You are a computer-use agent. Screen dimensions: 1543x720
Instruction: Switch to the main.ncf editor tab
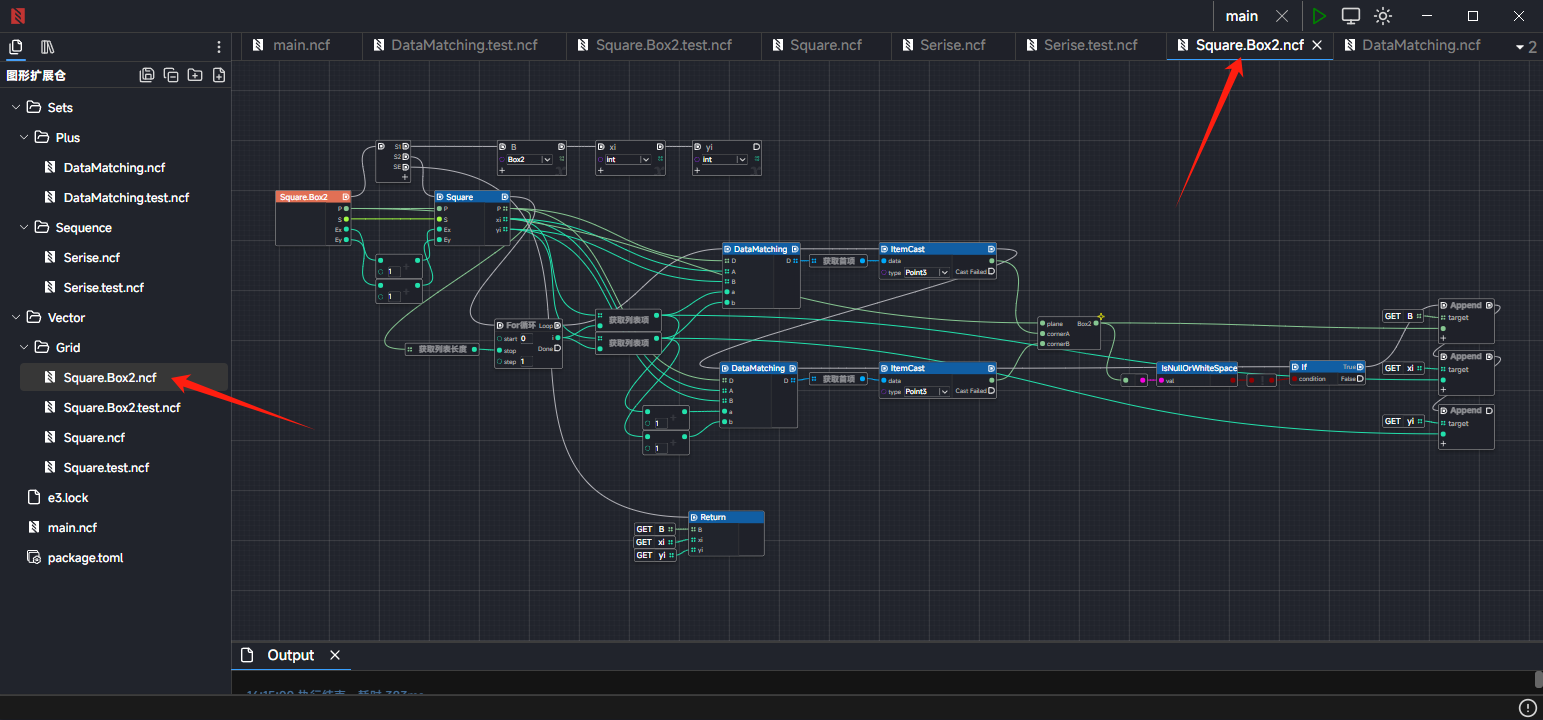point(300,45)
